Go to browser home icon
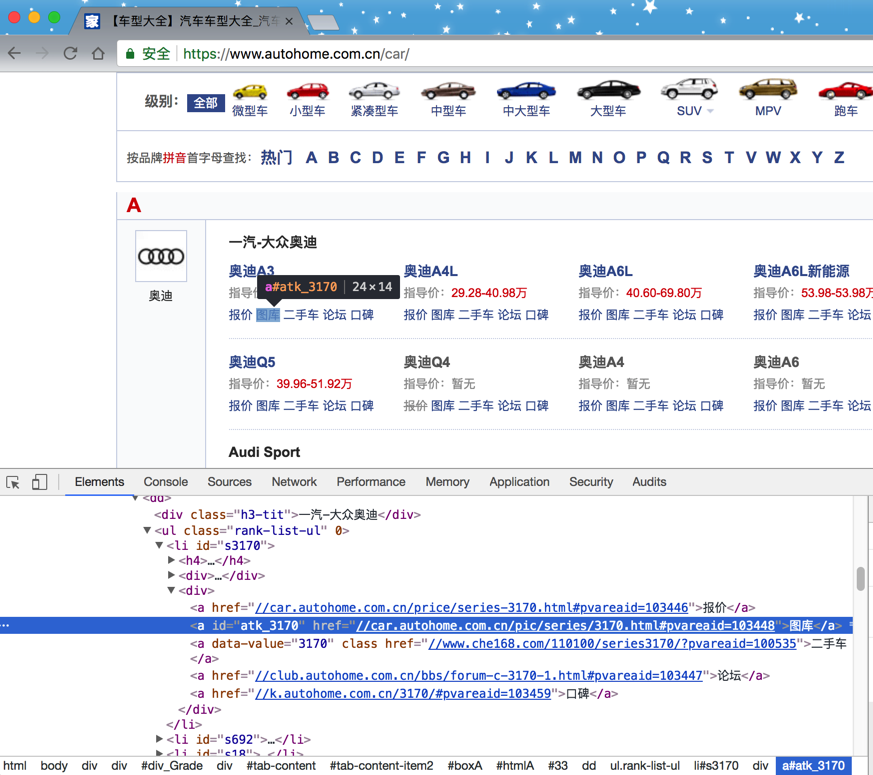 tap(98, 53)
